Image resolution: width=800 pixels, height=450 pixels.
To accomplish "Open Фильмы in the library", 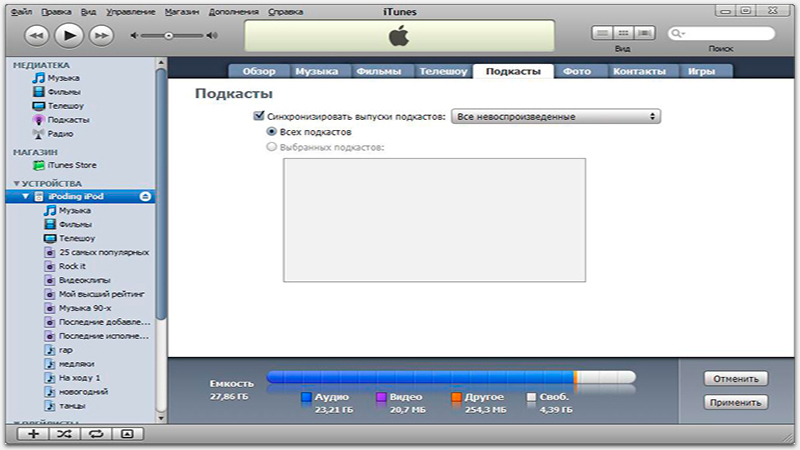I will point(56,92).
